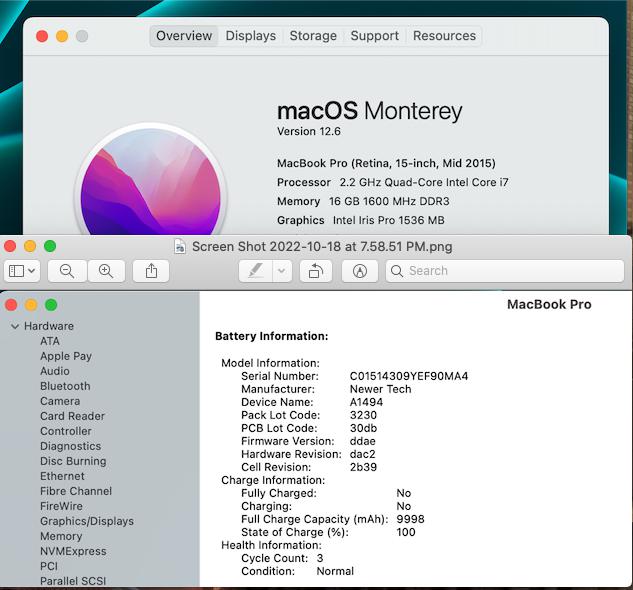Select ATA in the Hardware list
The height and width of the screenshot is (590, 633).
50,341
